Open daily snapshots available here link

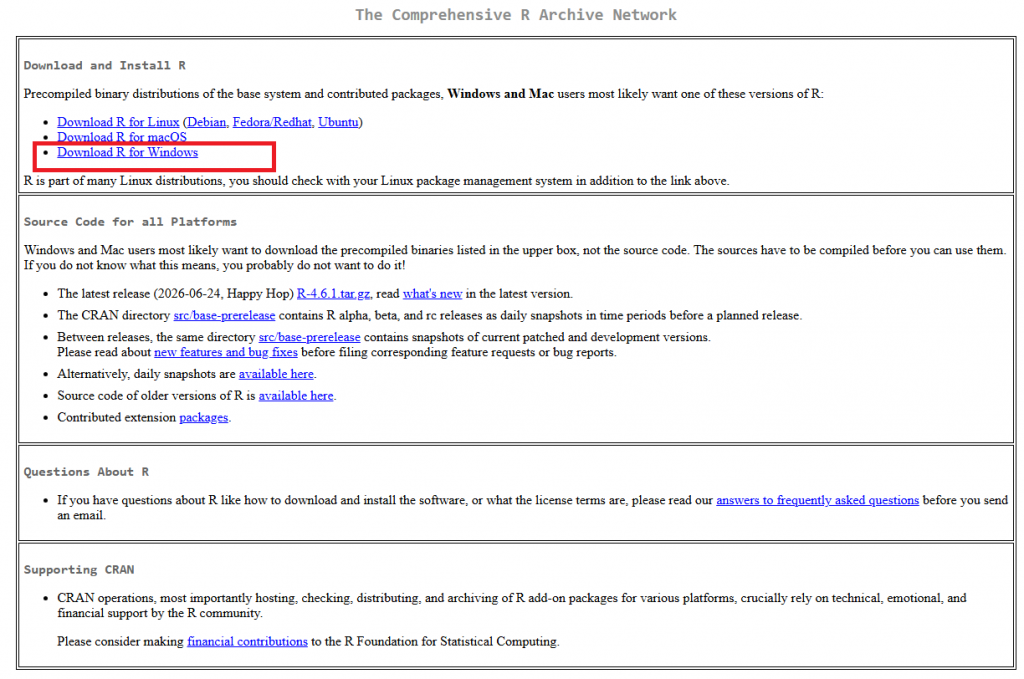pyautogui.click(x=276, y=374)
